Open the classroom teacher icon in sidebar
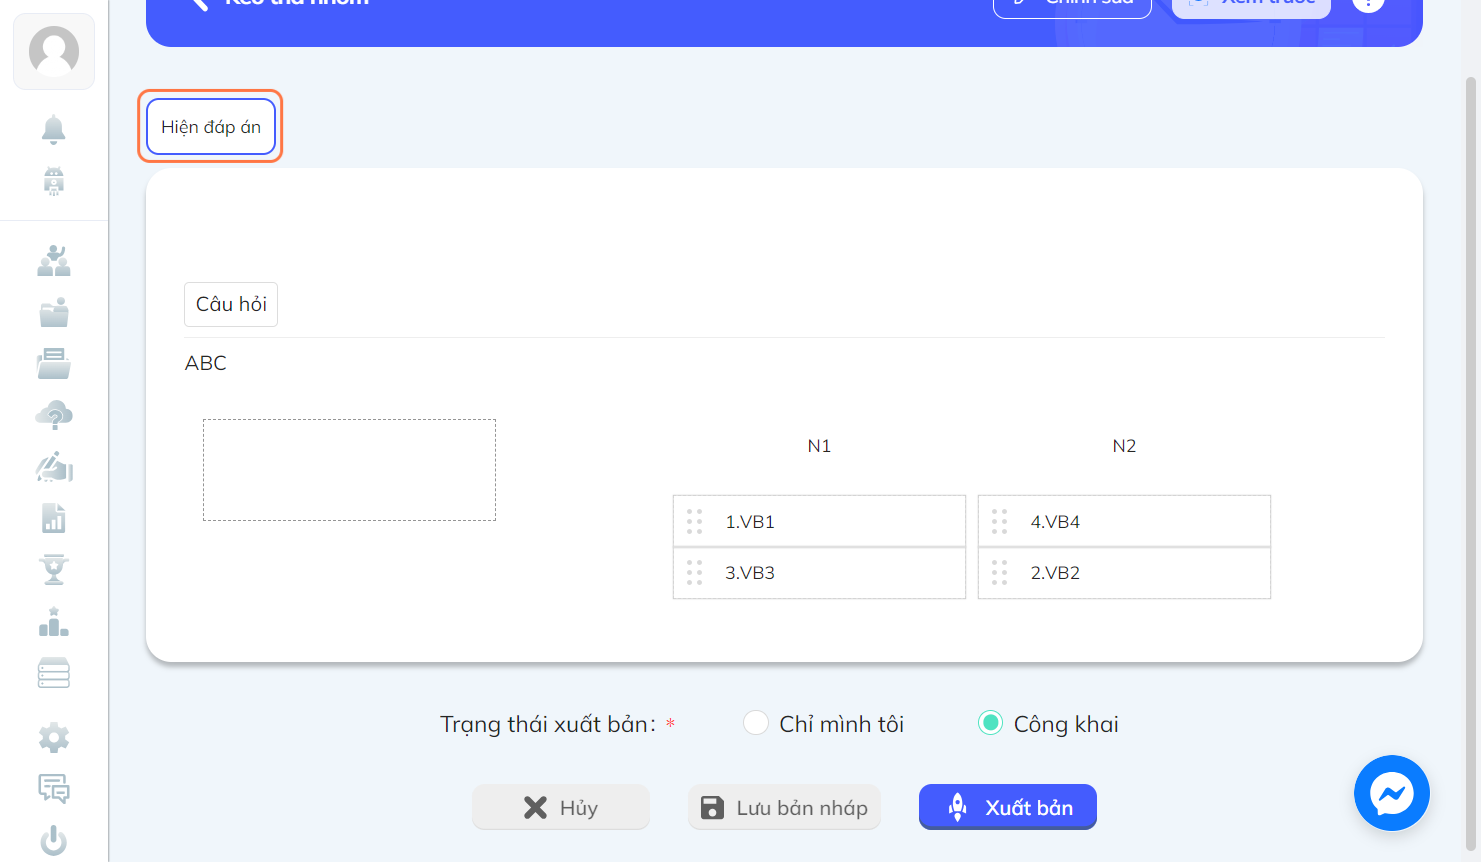 pyautogui.click(x=54, y=261)
